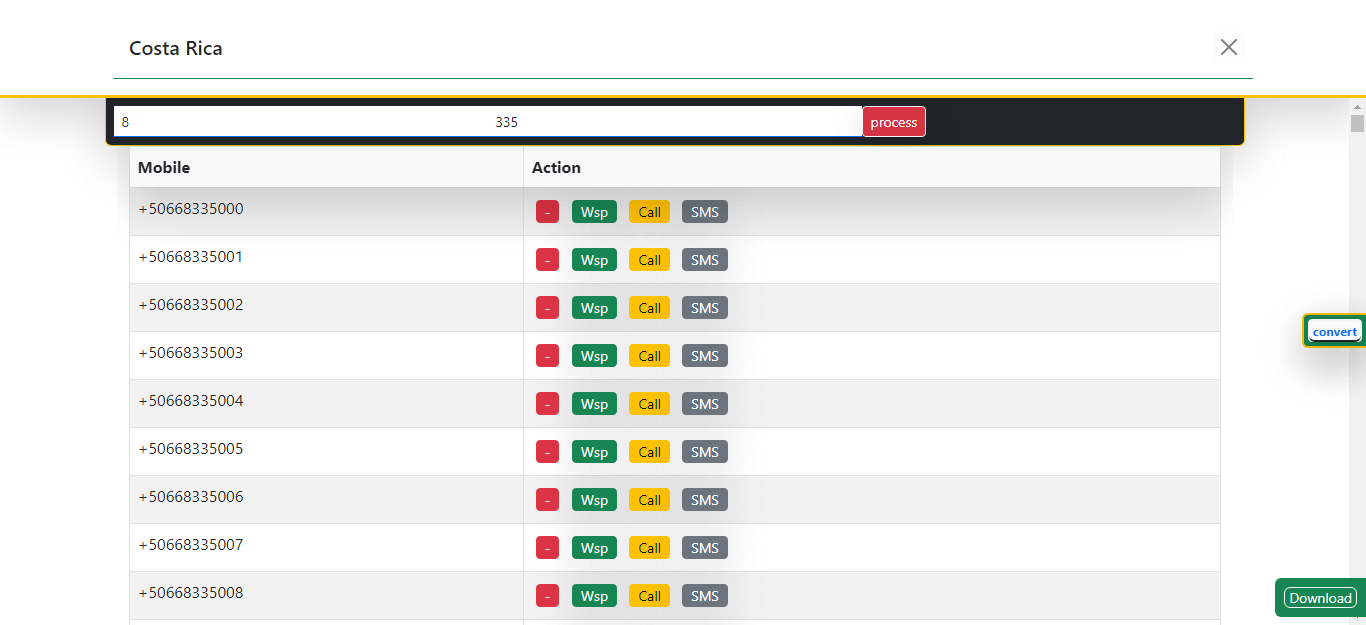This screenshot has width=1366, height=625.
Task: Delete the row for +50668335004
Action: pos(547,404)
